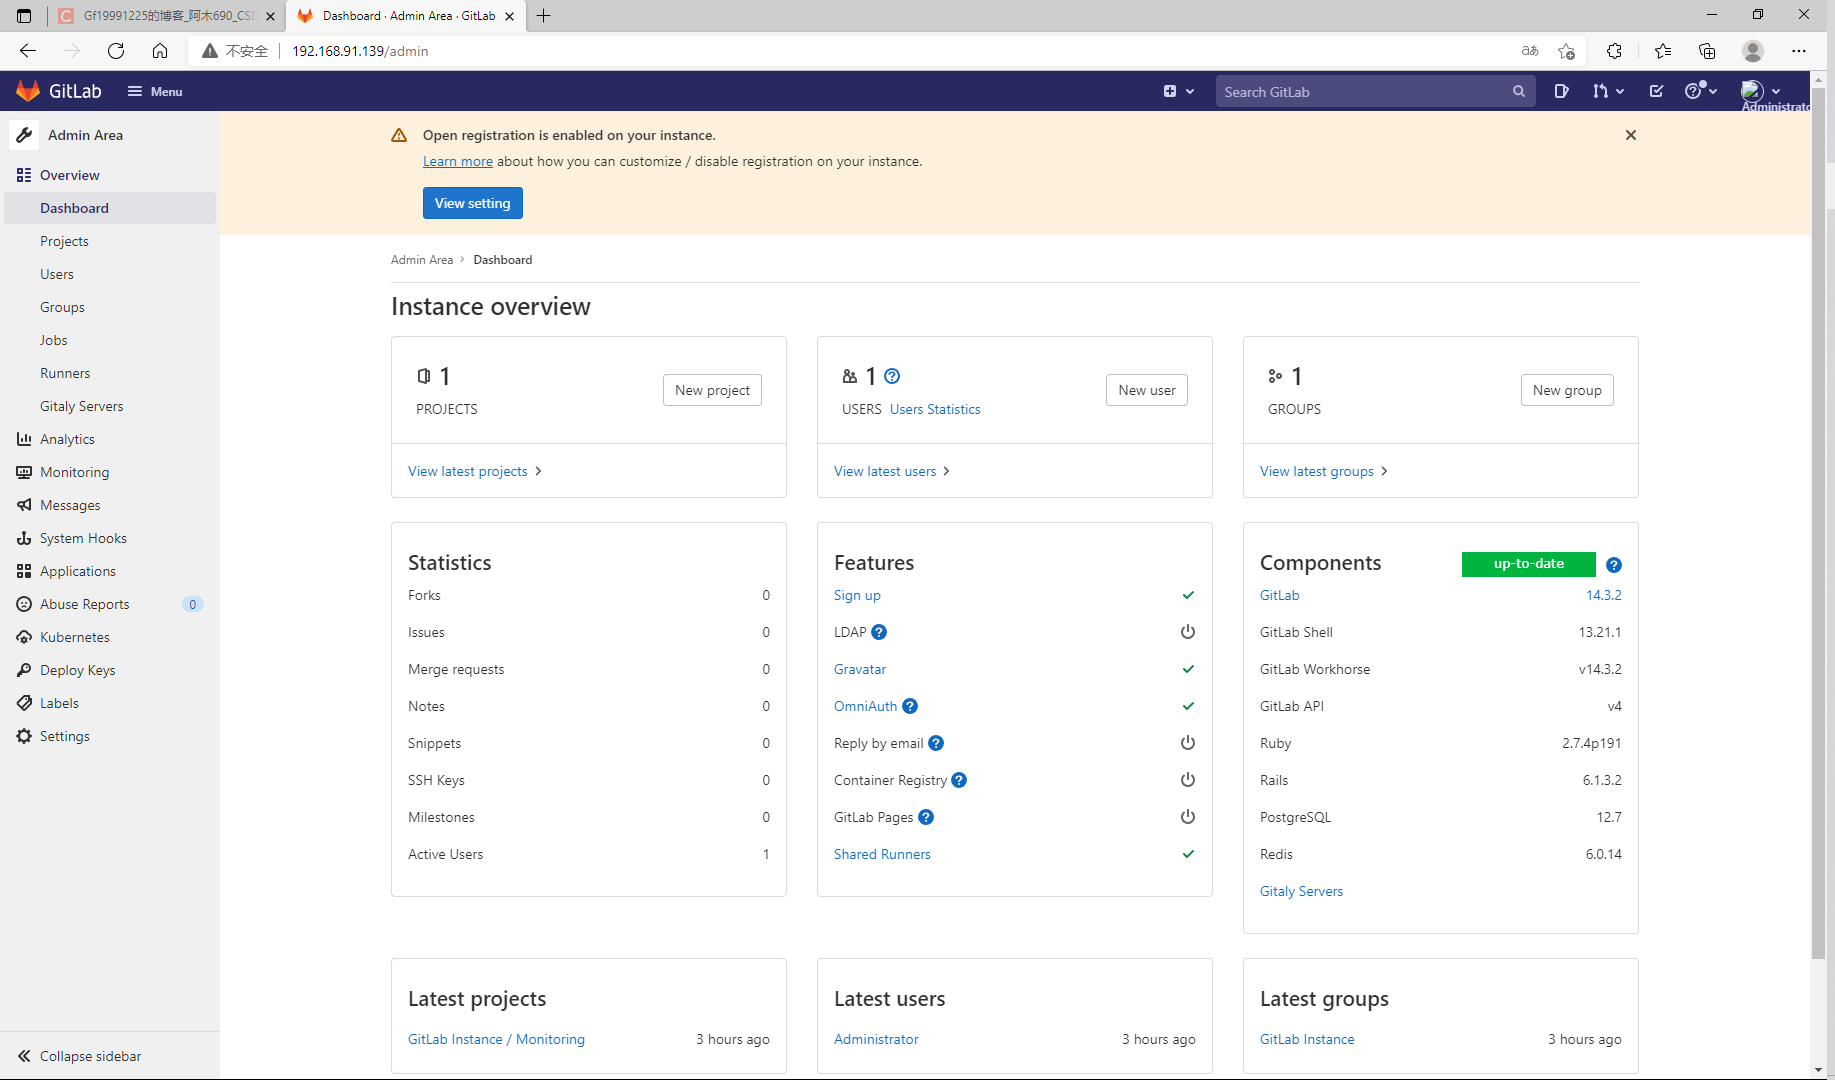Viewport: 1835px width, 1080px height.
Task: Click the Abuse Reports icon
Action: click(24, 604)
